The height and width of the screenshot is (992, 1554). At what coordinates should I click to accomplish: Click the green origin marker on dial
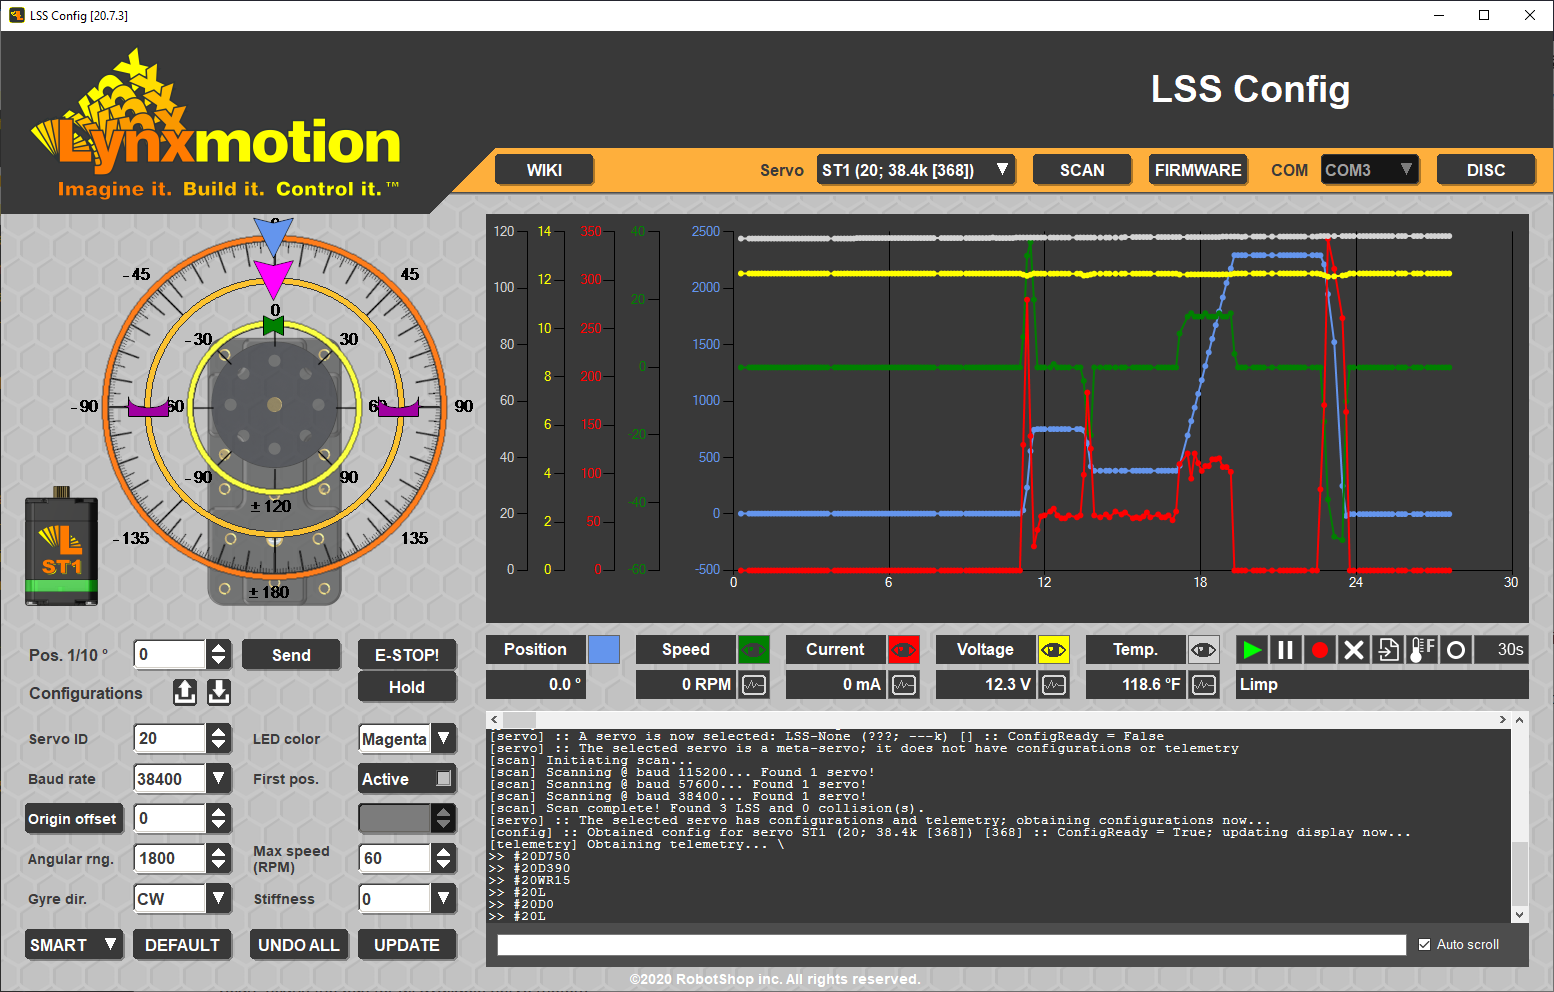273,325
